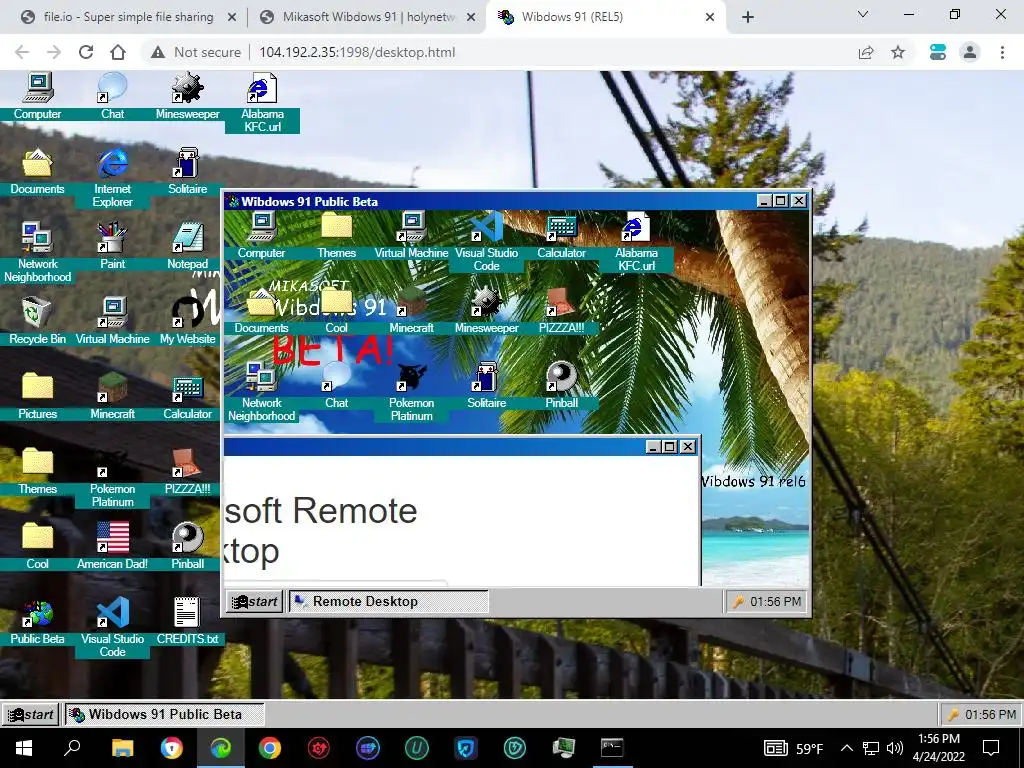
Task: Switch to Mikasoft Wibdows 91 browser tab
Action: 368,17
